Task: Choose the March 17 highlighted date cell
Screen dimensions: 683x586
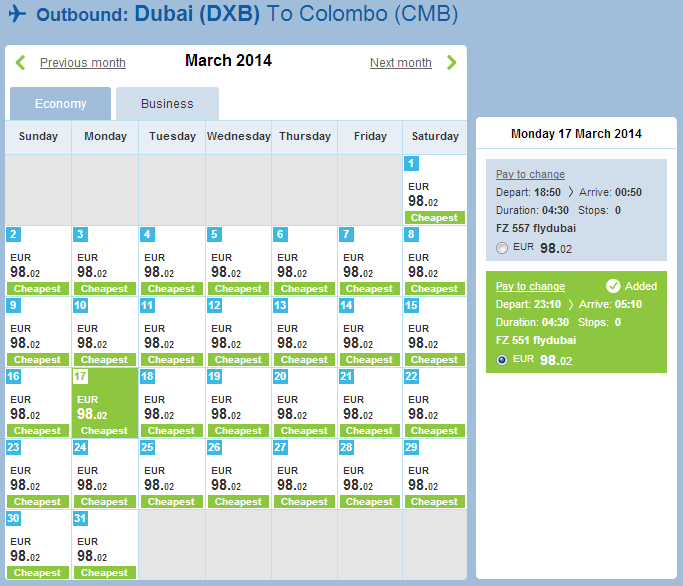Action: click(x=105, y=403)
